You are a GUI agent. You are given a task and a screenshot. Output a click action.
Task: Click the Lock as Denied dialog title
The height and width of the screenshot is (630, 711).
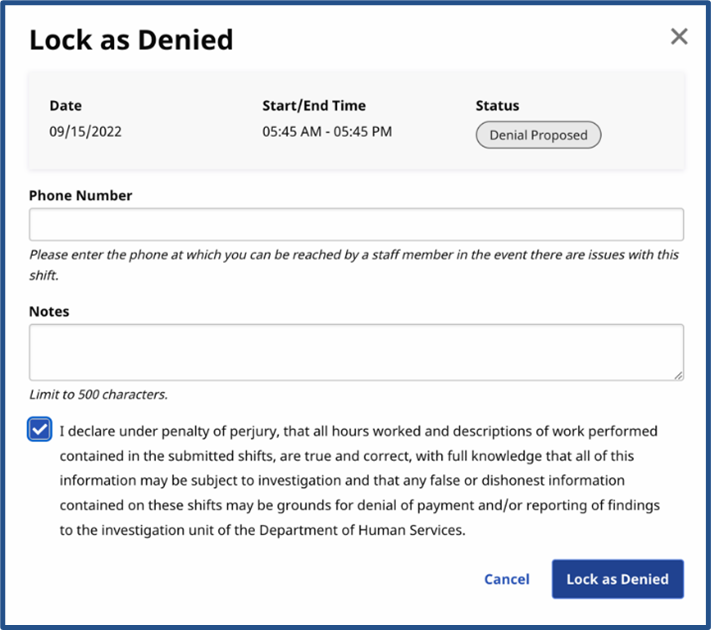pyautogui.click(x=131, y=40)
